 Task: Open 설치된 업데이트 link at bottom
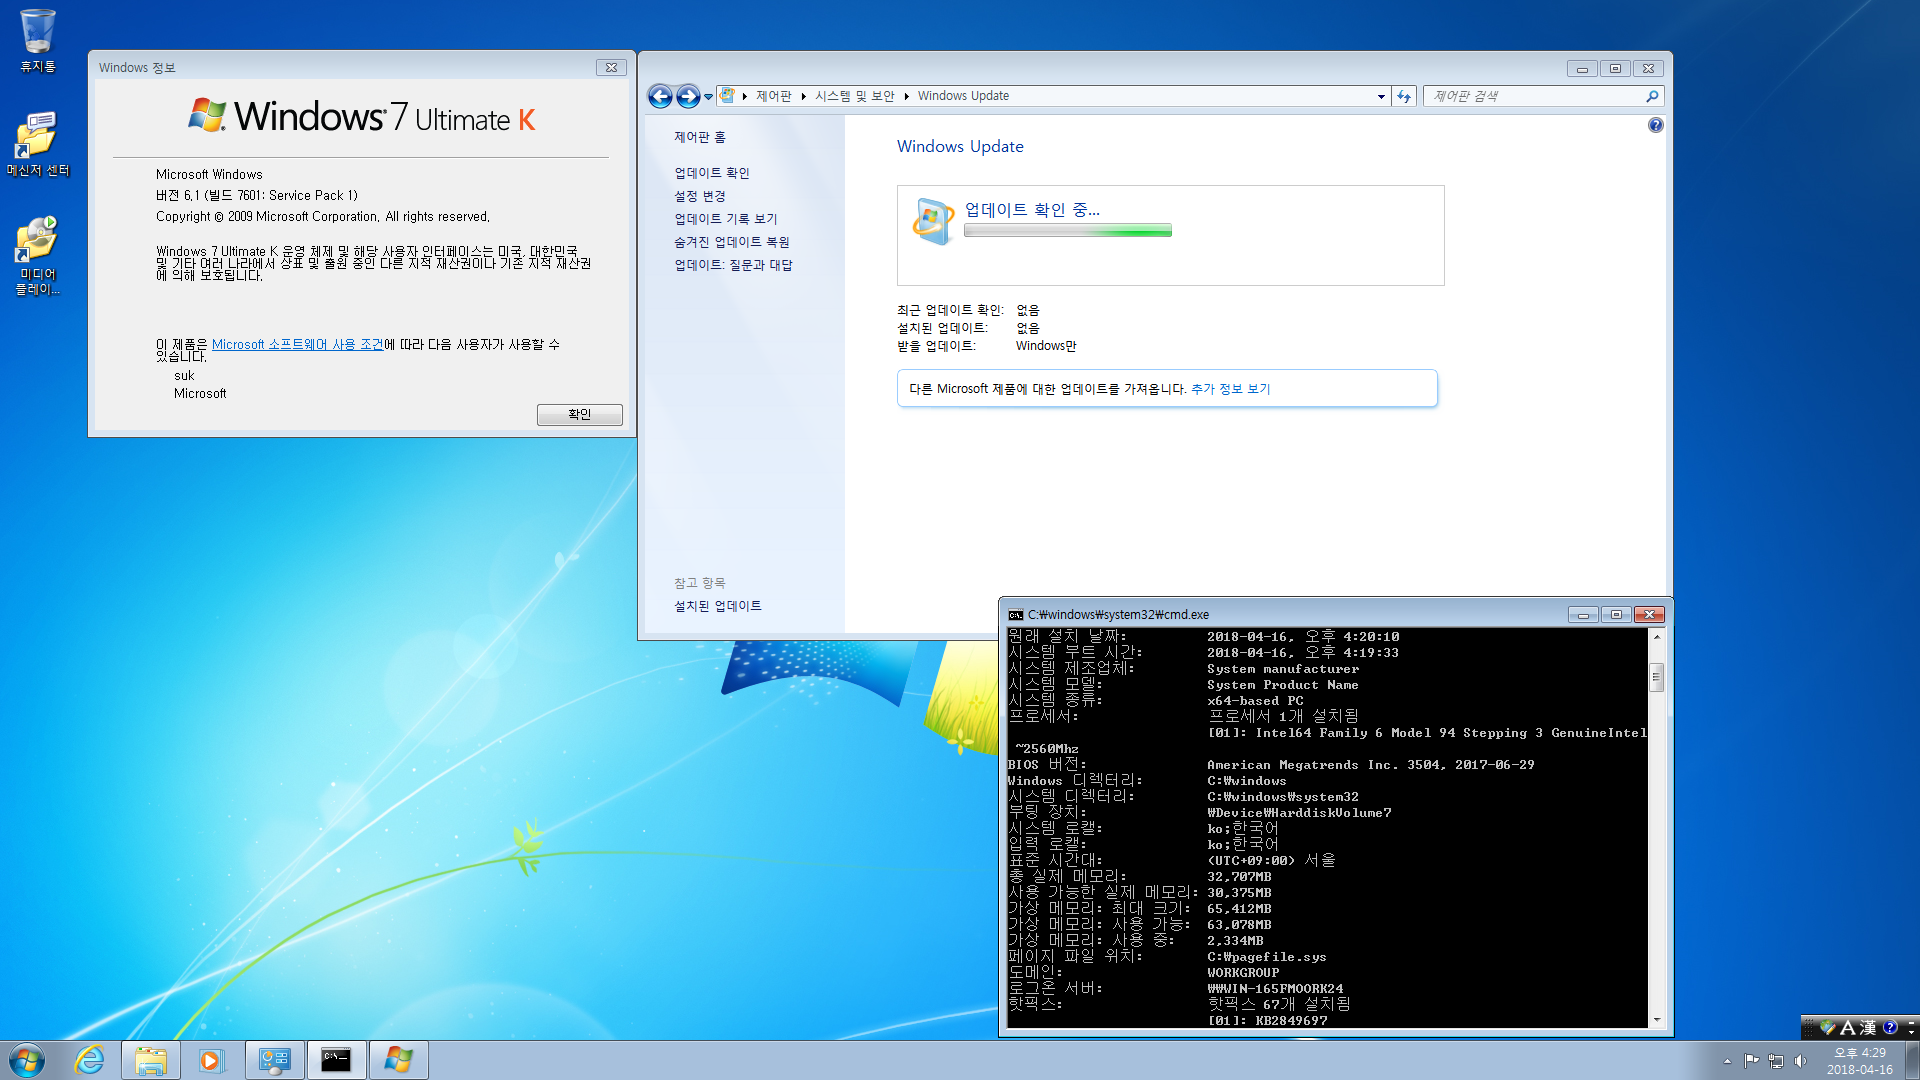[x=718, y=606]
